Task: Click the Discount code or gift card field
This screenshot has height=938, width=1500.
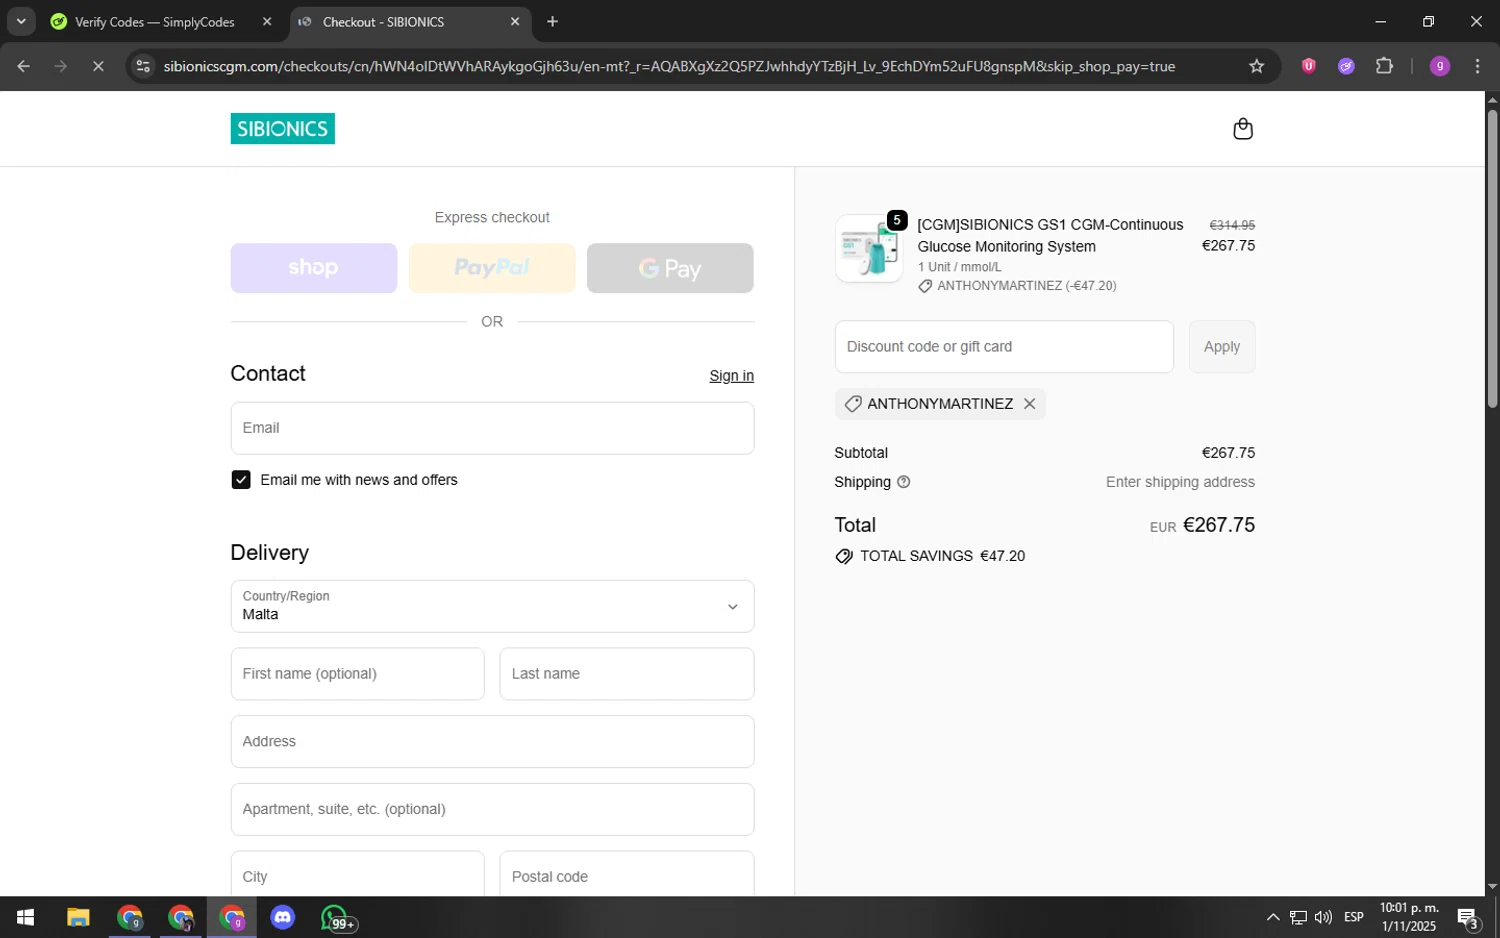Action: [x=1004, y=347]
